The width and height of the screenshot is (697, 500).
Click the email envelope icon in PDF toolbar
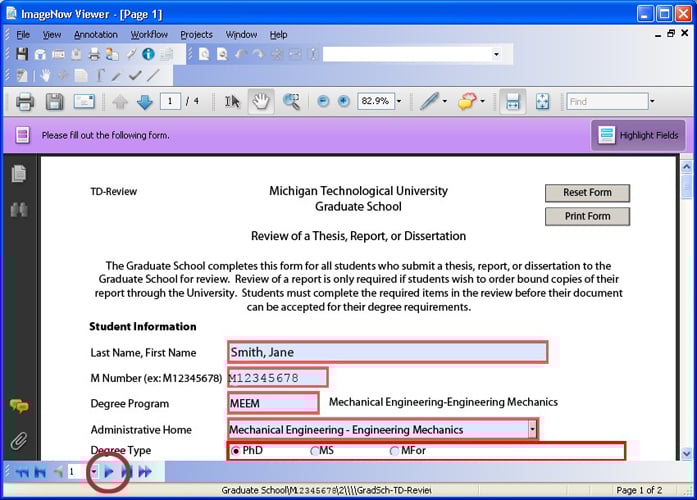pyautogui.click(x=84, y=102)
